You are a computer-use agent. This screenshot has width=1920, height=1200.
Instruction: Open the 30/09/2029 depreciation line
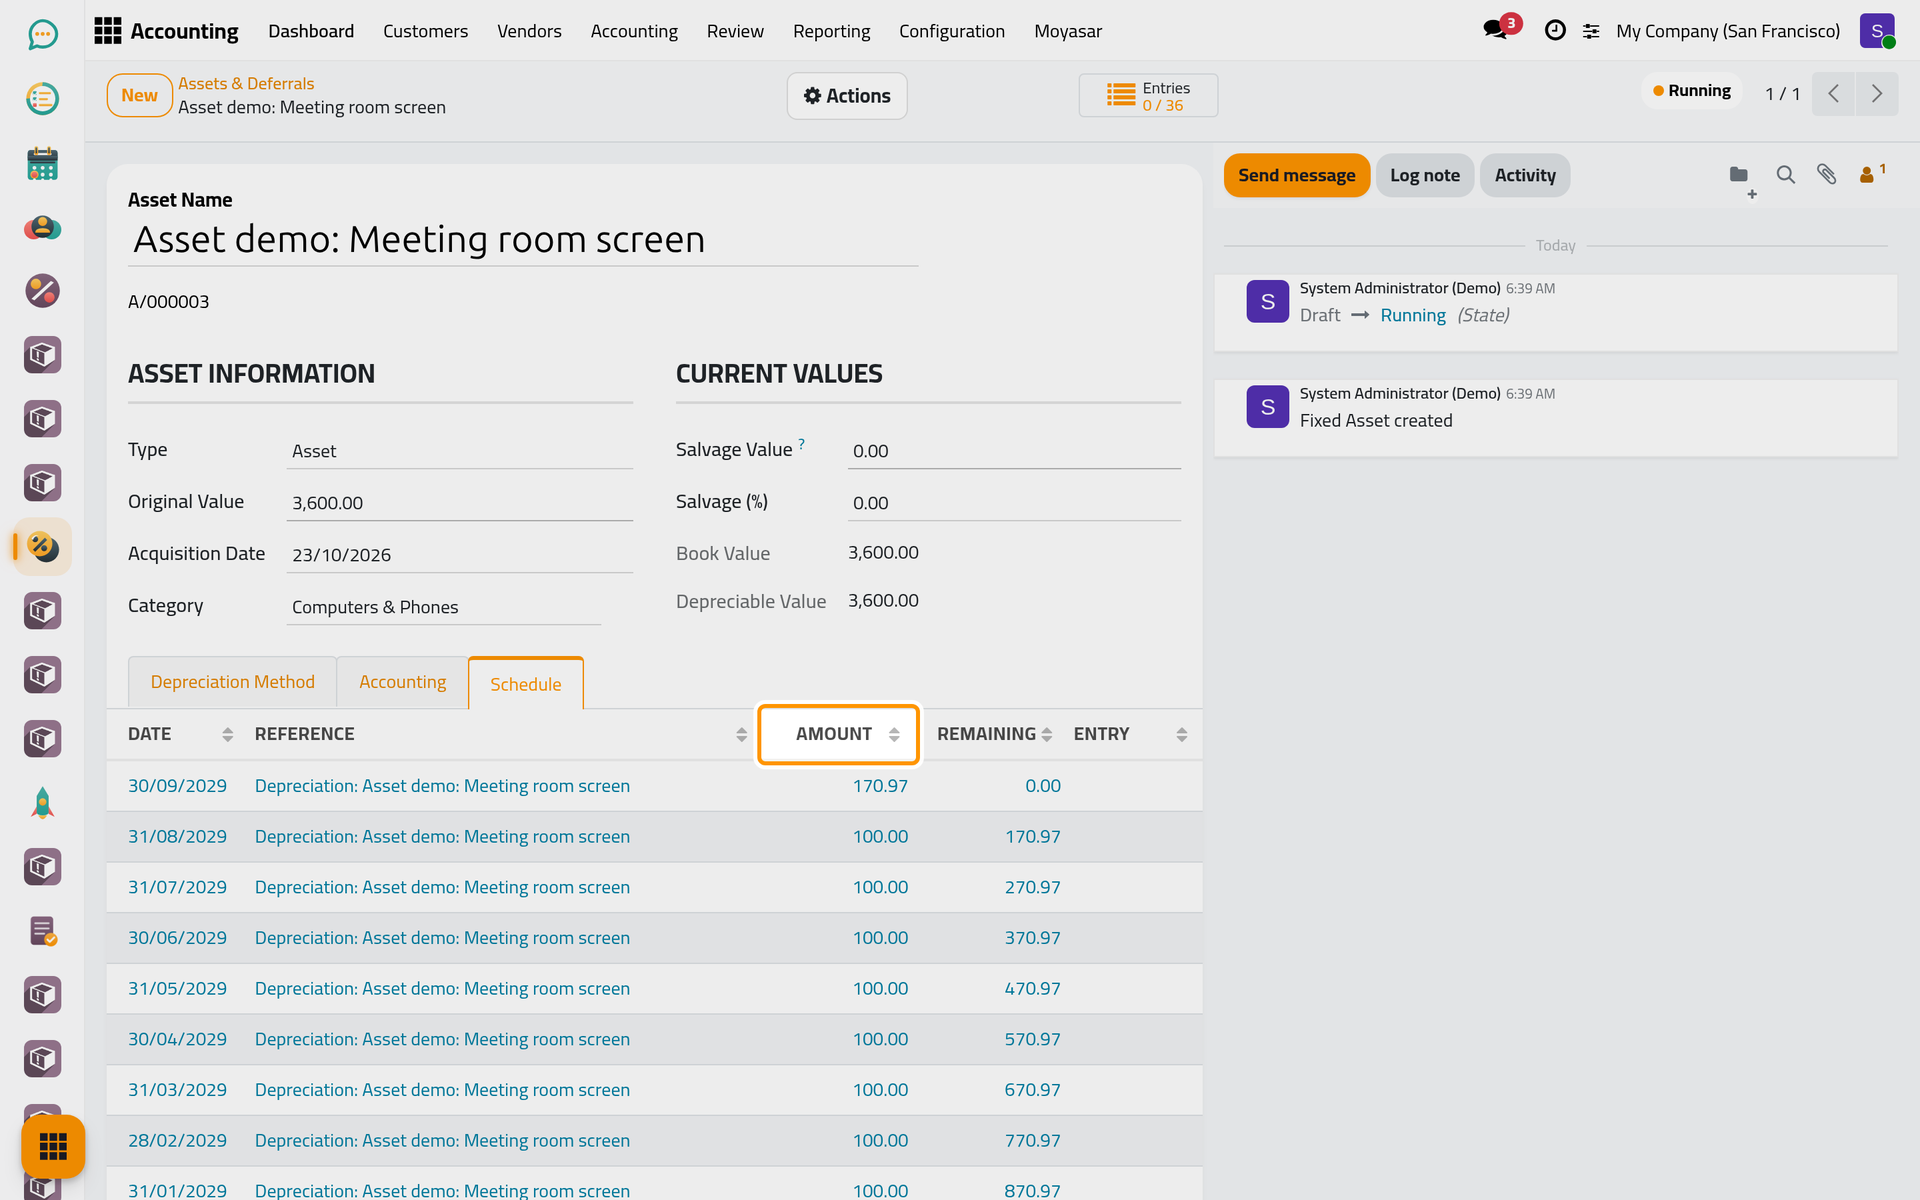tap(654, 786)
